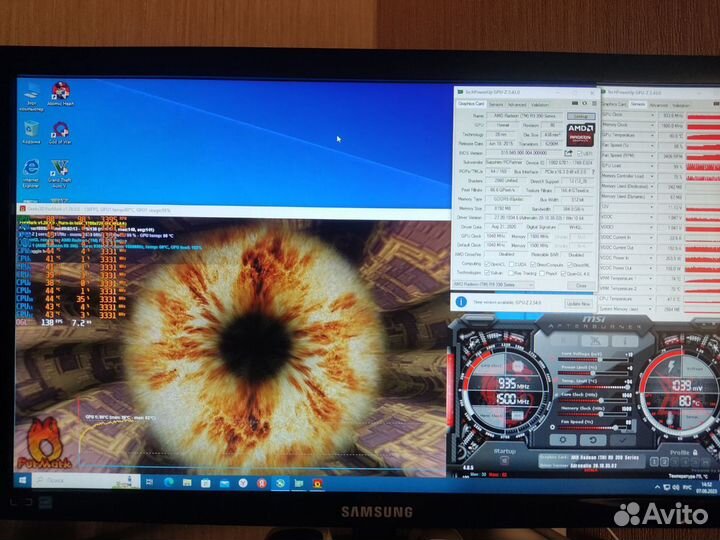Switch to Validation tab in left GPU-Z window
720x540 pixels.
point(540,105)
